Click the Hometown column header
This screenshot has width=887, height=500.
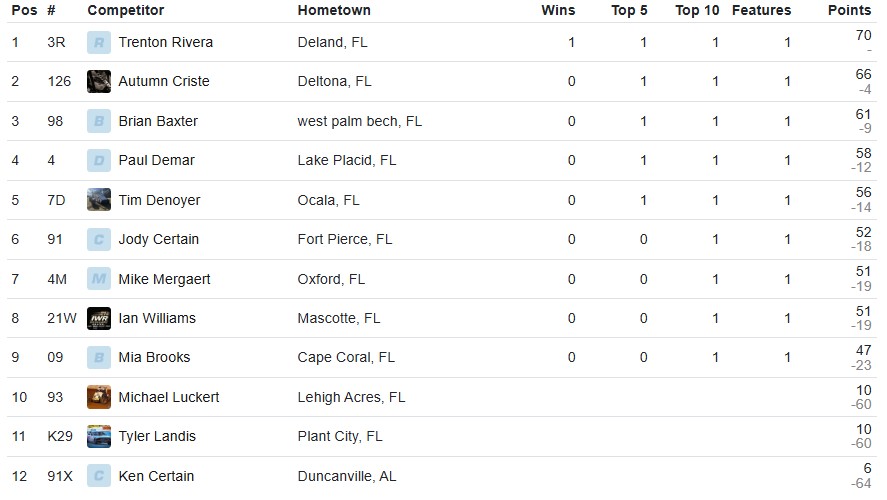point(334,10)
